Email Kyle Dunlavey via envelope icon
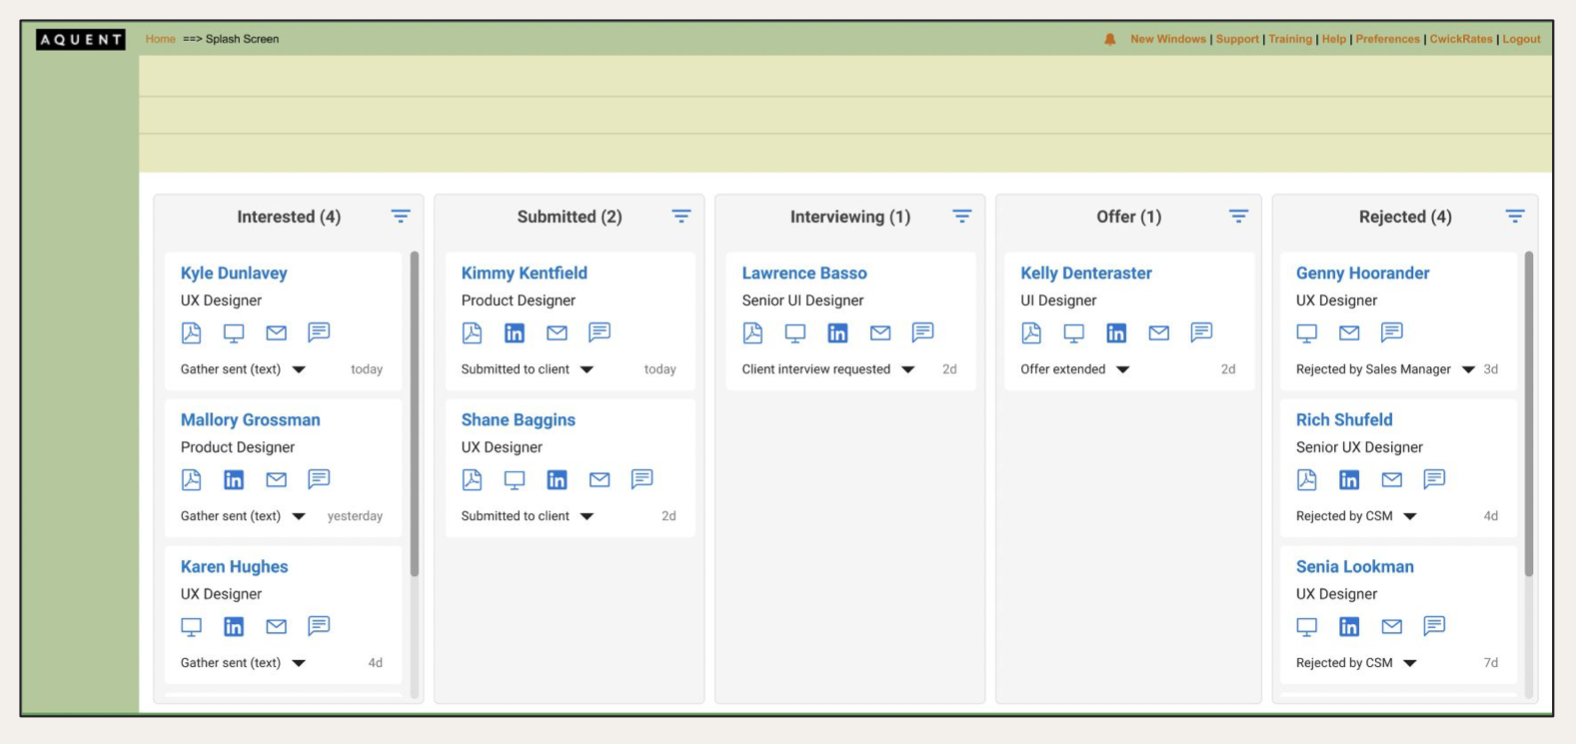 click(x=276, y=333)
